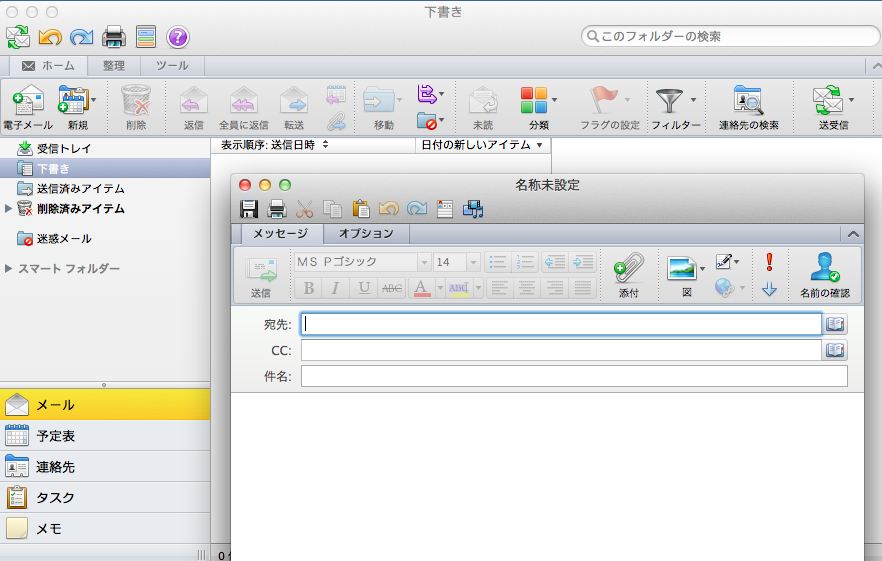Open the MS Pゴシック font dropdown
The height and width of the screenshot is (561, 882).
[424, 262]
